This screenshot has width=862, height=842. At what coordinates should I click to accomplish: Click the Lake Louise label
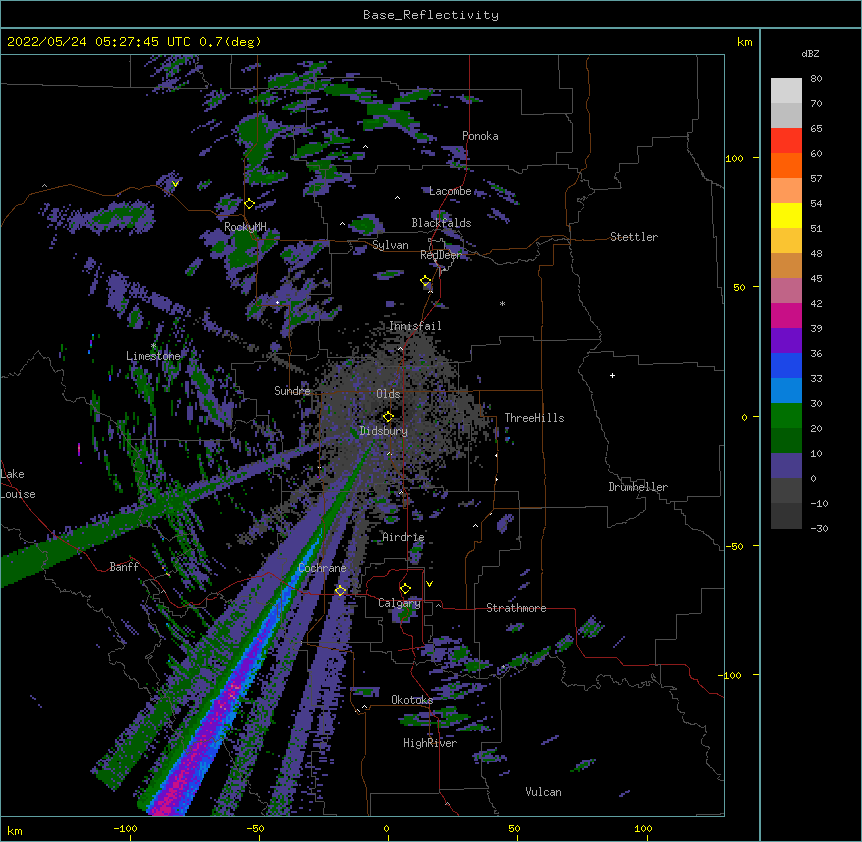[18, 484]
